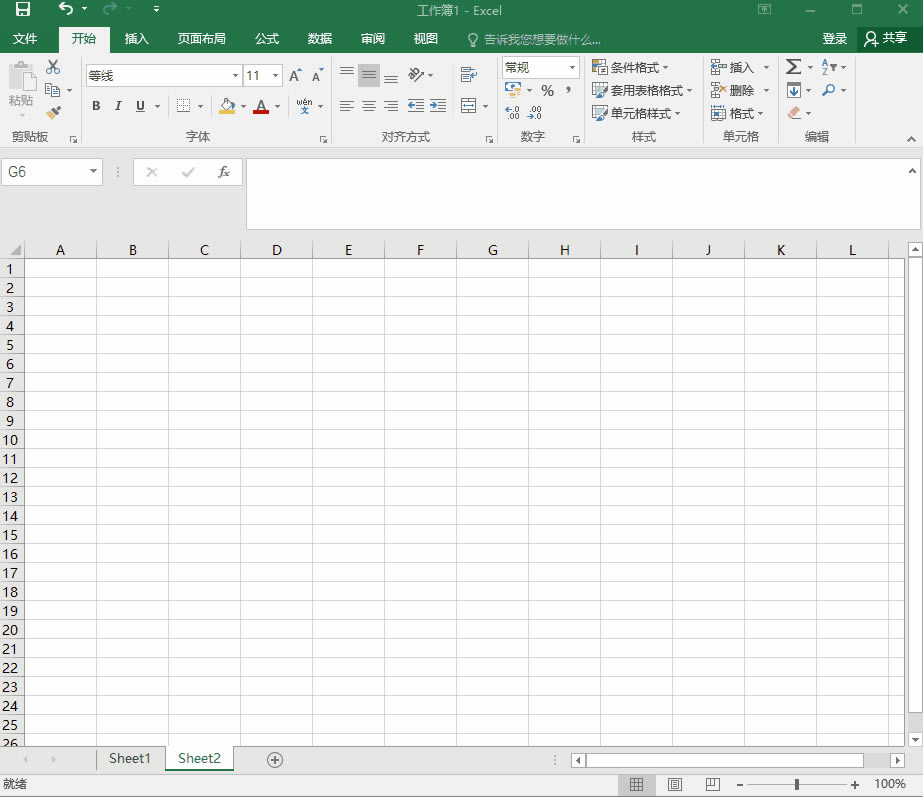This screenshot has width=923, height=797.
Task: Apply percent style format
Action: click(547, 90)
